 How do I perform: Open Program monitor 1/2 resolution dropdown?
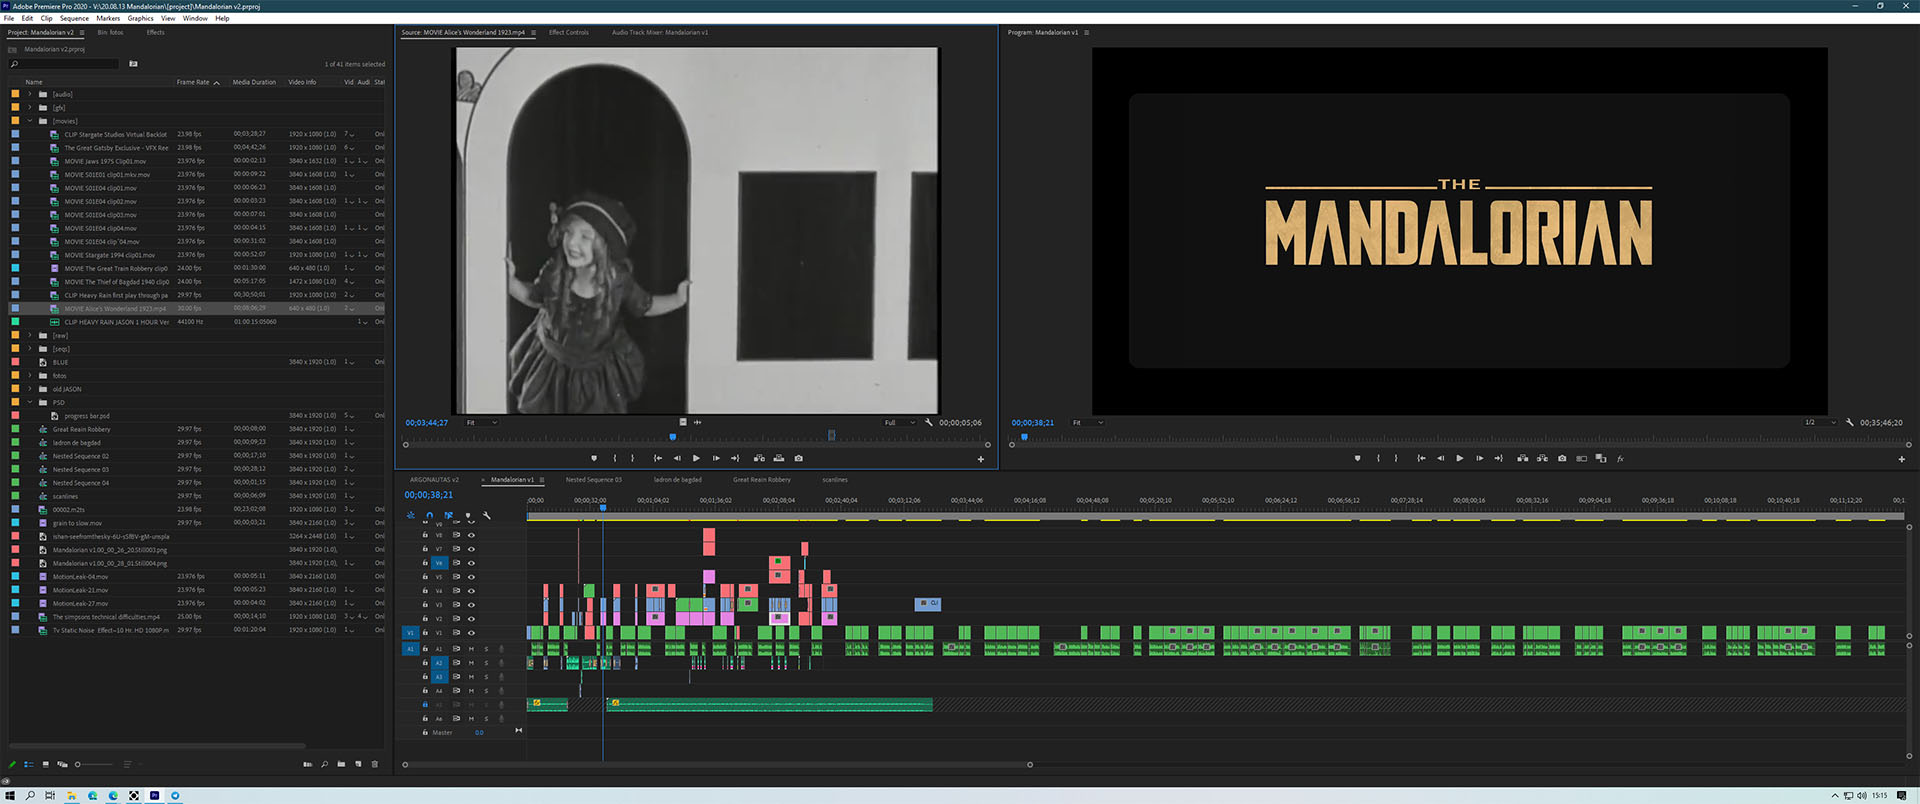1820,422
